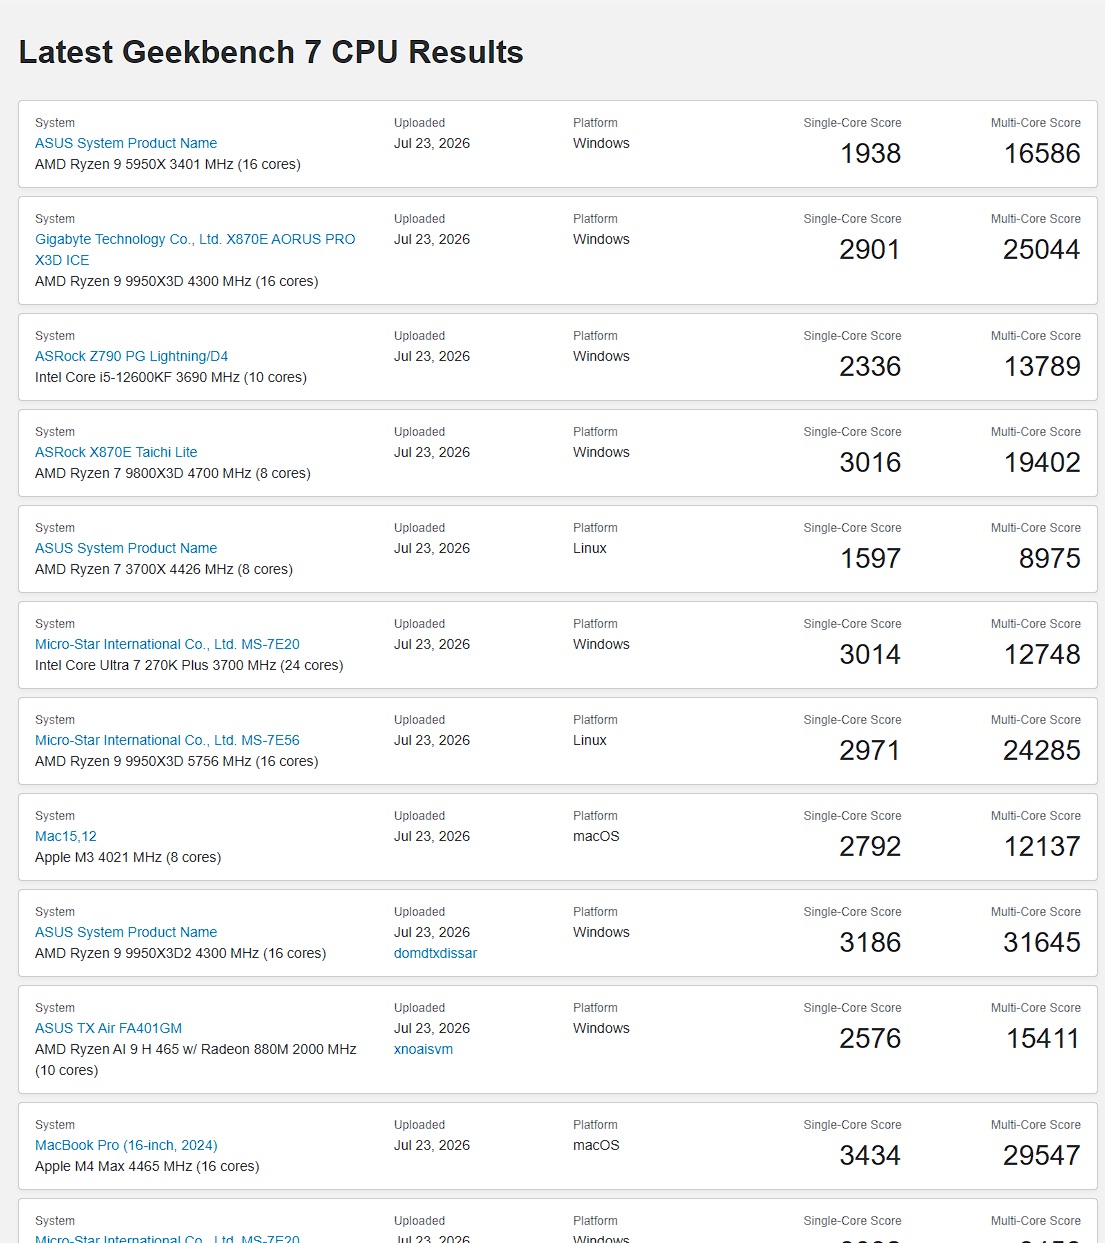View uploader domdtxdissar's profile
This screenshot has height=1243, width=1105.
click(x=435, y=953)
